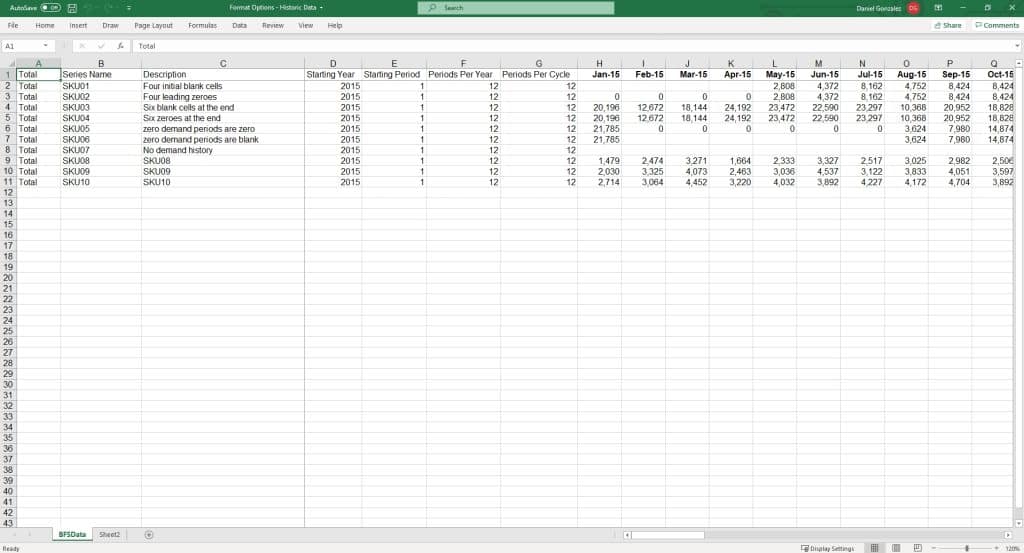
Task: Toggle the AutoSave switch
Action: 50,8
